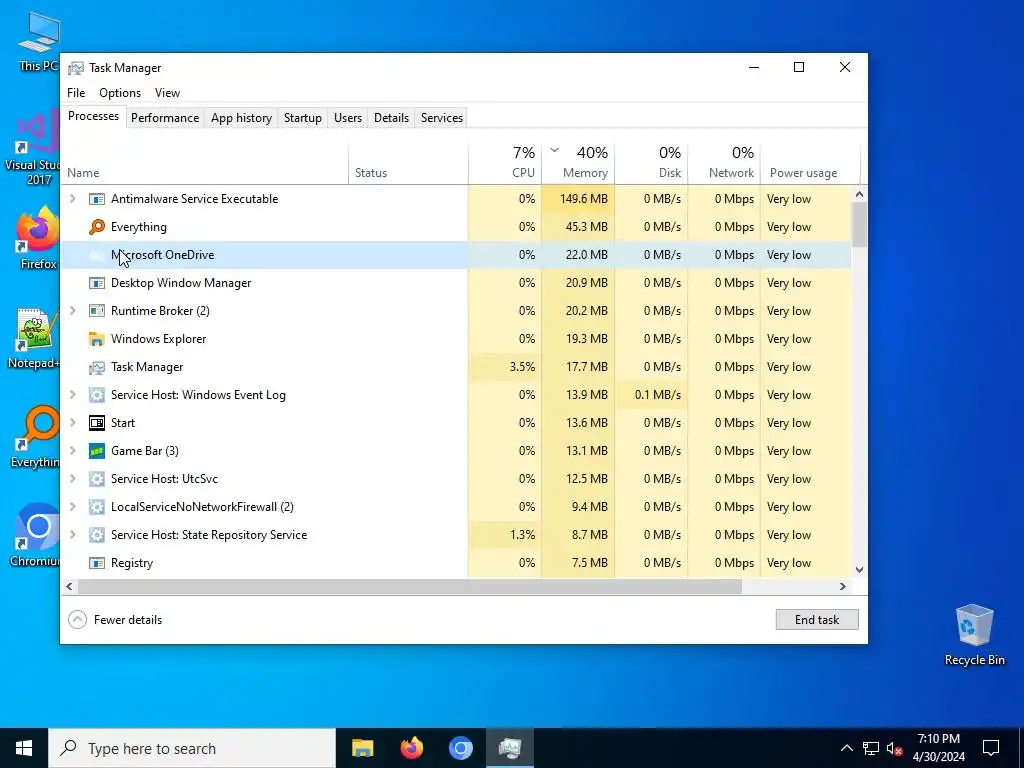
Task: Click the Registry process icon
Action: 97,564
